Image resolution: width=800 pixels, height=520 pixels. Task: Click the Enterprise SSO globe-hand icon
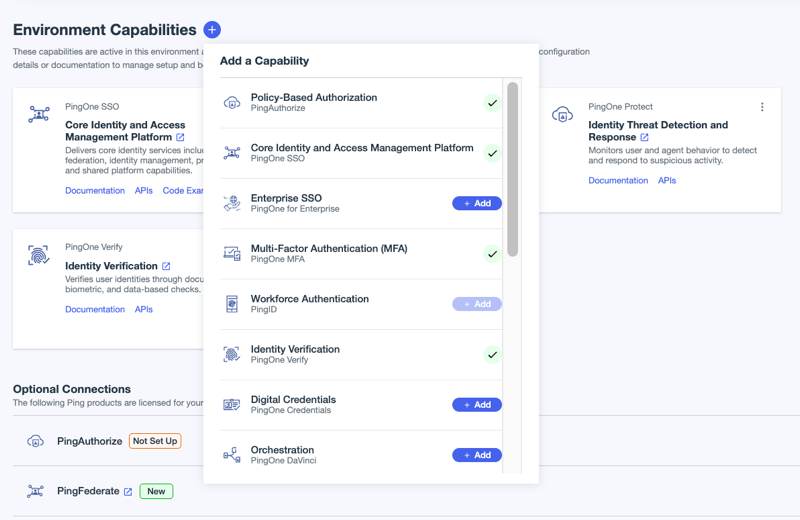[x=232, y=203]
